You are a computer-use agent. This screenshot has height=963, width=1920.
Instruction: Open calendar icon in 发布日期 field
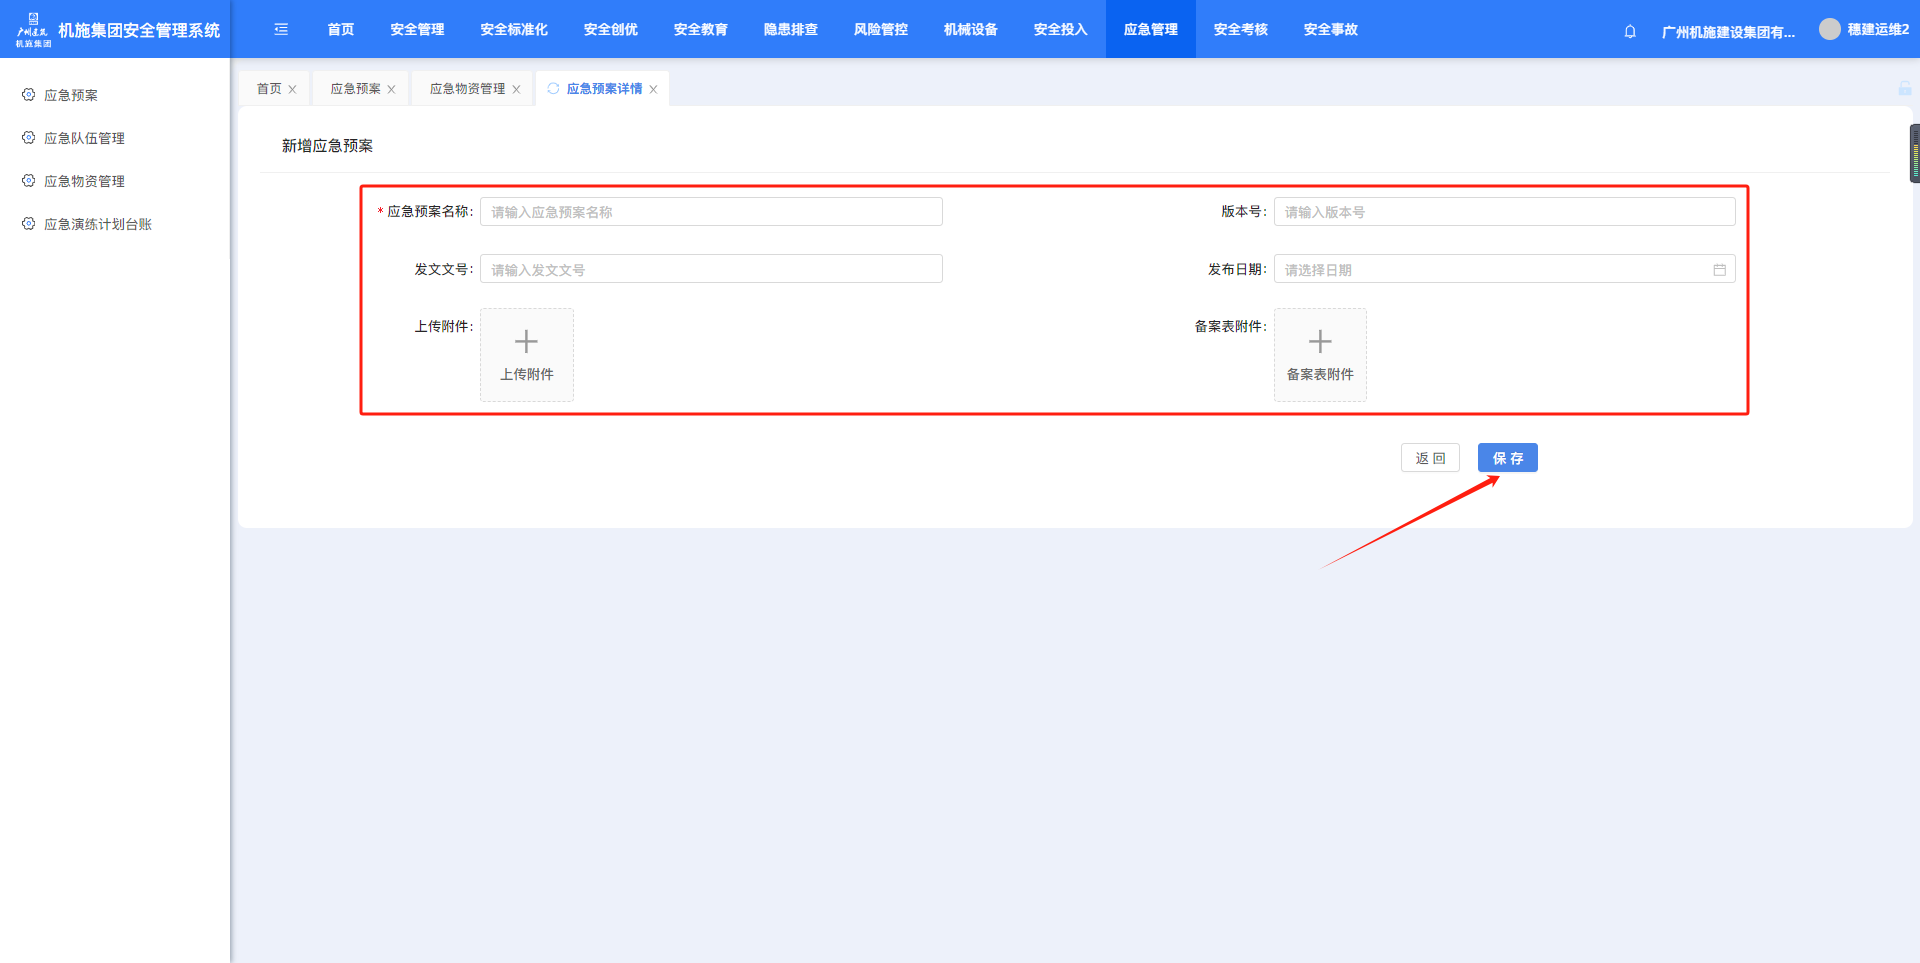(1719, 270)
